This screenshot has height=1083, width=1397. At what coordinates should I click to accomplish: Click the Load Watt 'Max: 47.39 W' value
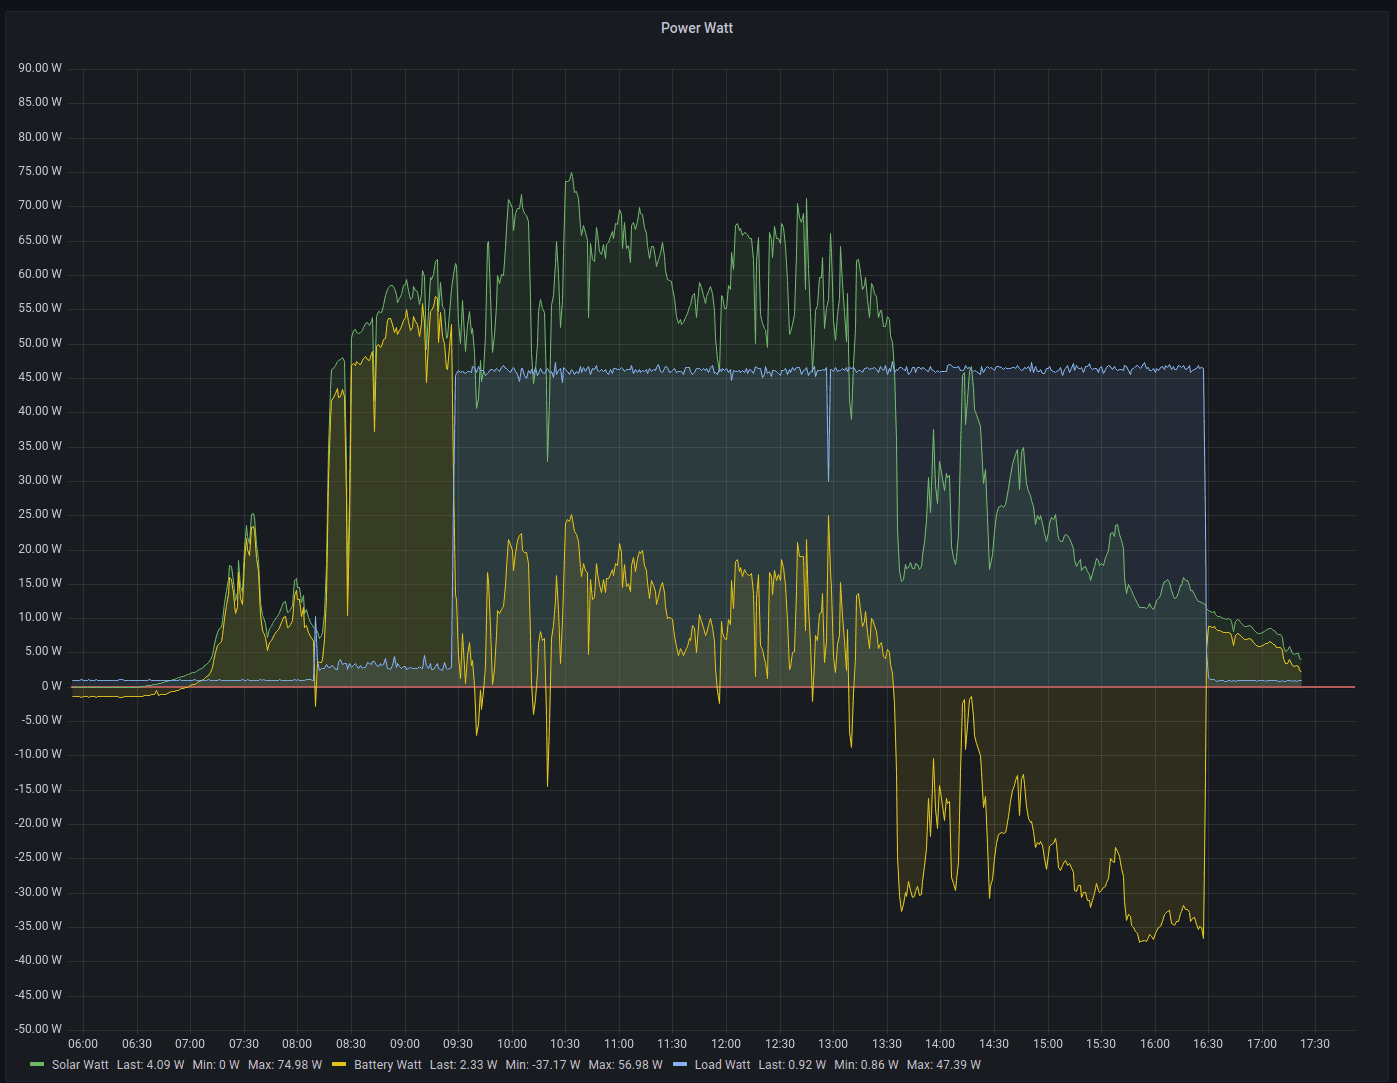(x=943, y=1065)
